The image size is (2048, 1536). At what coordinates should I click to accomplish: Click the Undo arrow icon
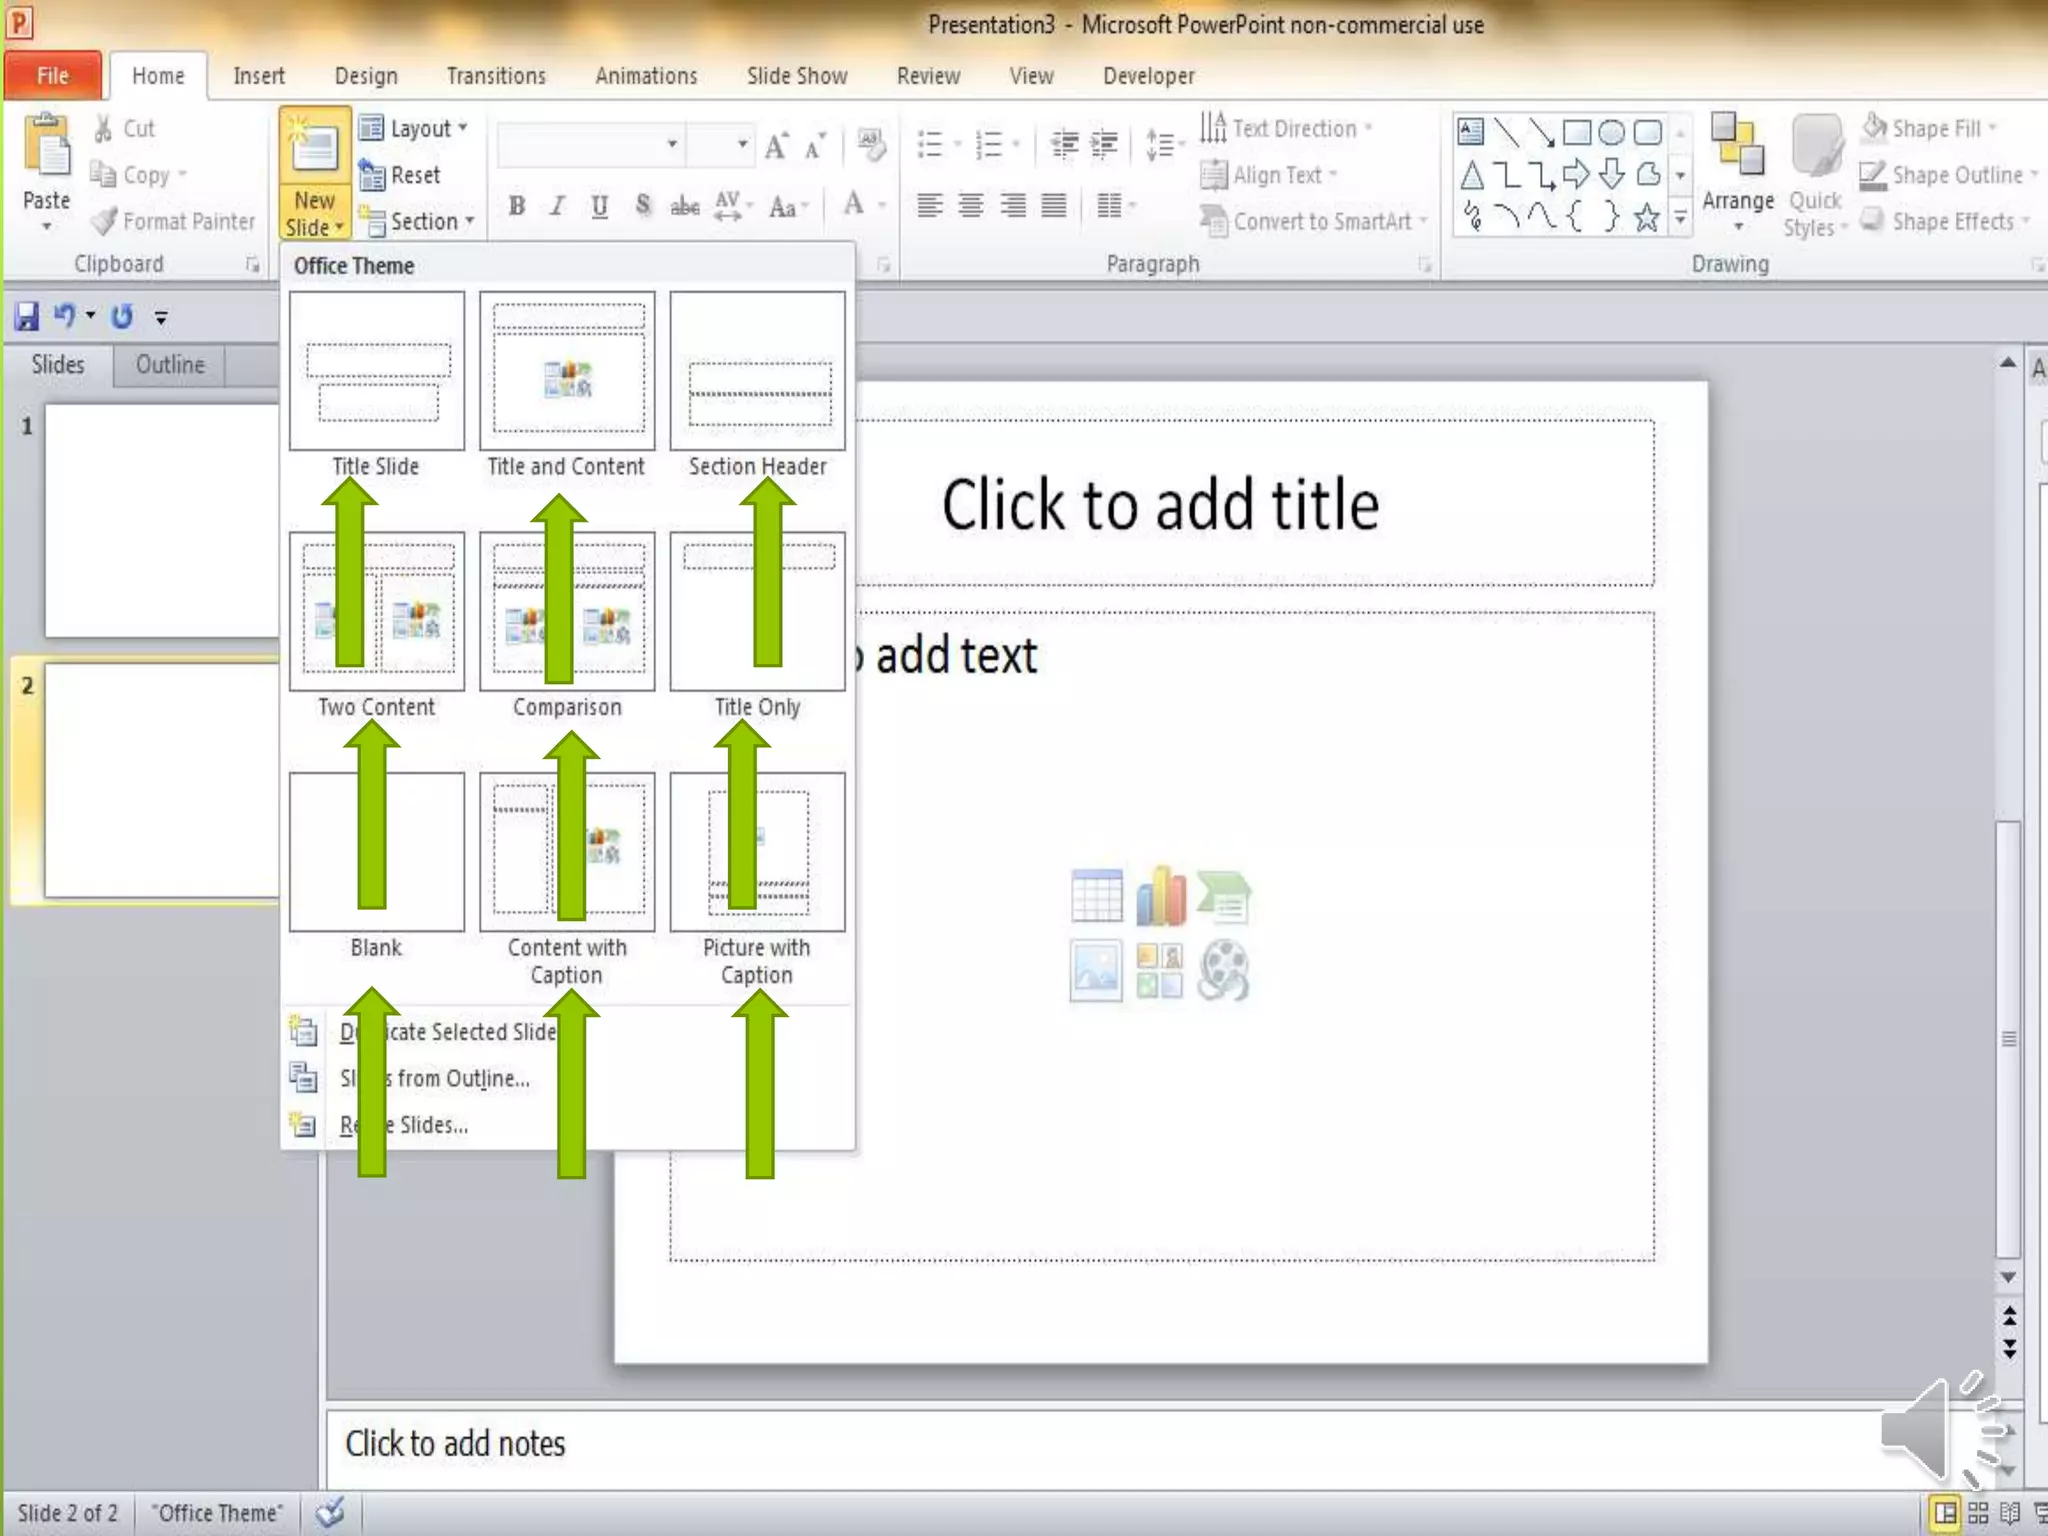pyautogui.click(x=64, y=316)
